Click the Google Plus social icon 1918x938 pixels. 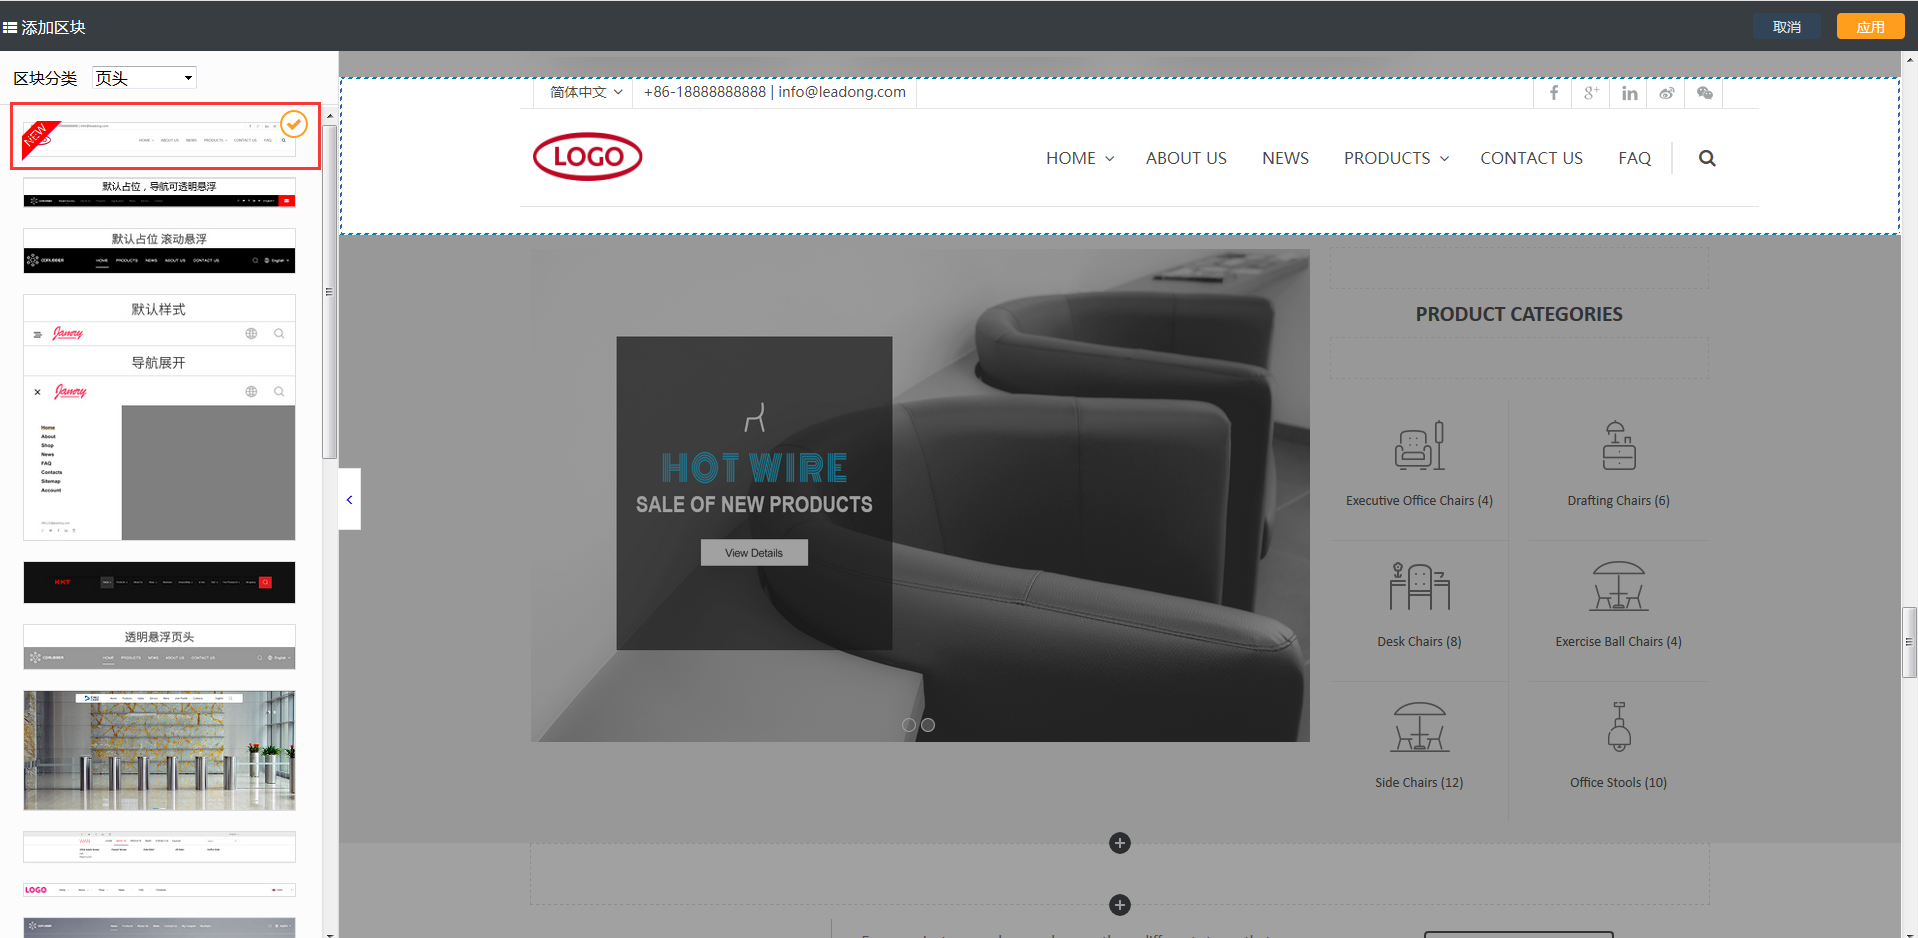point(1591,93)
